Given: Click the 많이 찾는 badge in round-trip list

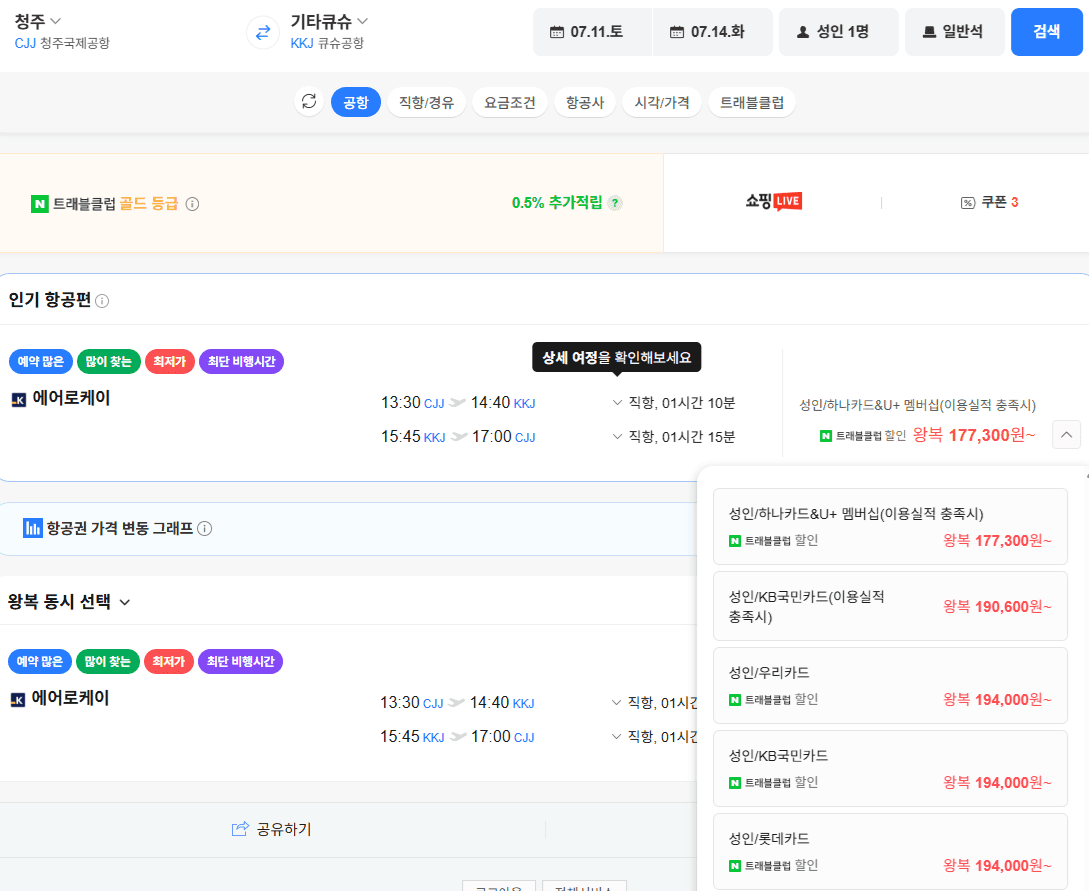Looking at the screenshot, I should point(108,661).
